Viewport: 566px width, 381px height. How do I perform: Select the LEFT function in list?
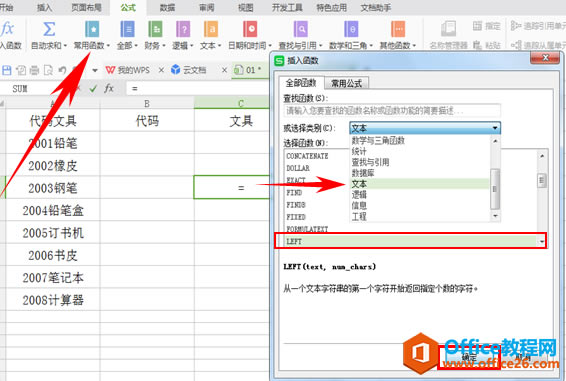pyautogui.click(x=411, y=241)
